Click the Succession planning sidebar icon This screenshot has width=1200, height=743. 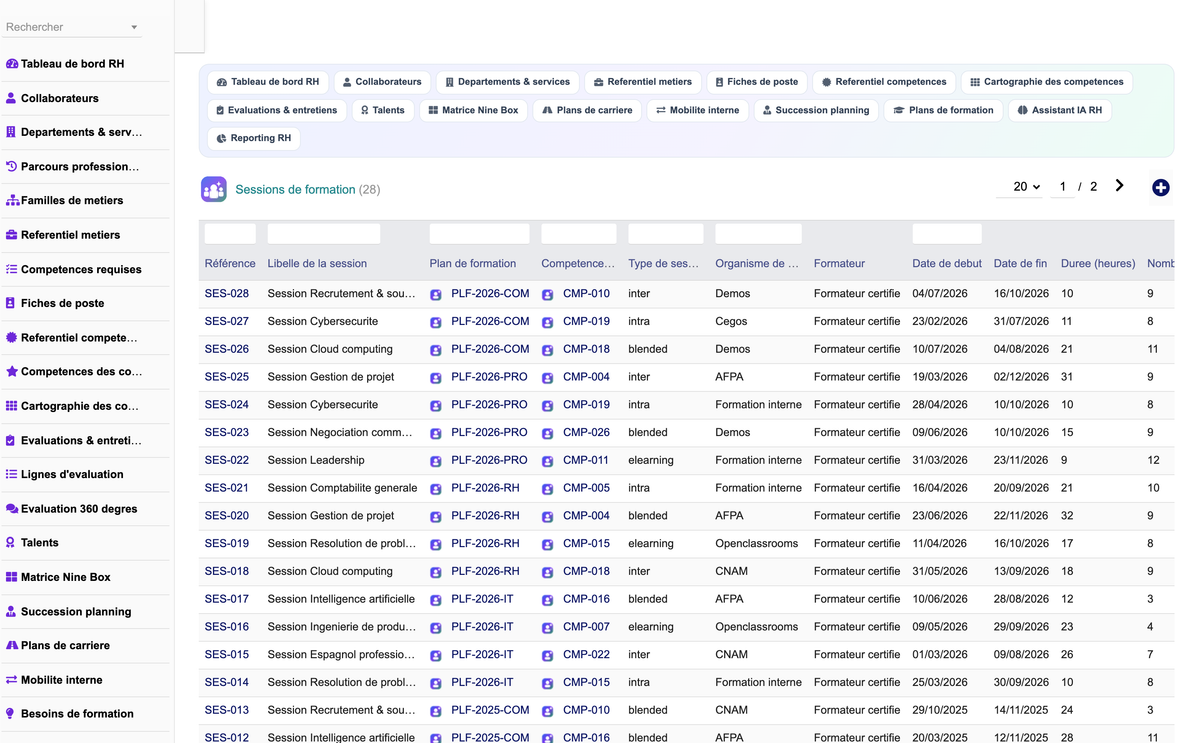(x=12, y=611)
